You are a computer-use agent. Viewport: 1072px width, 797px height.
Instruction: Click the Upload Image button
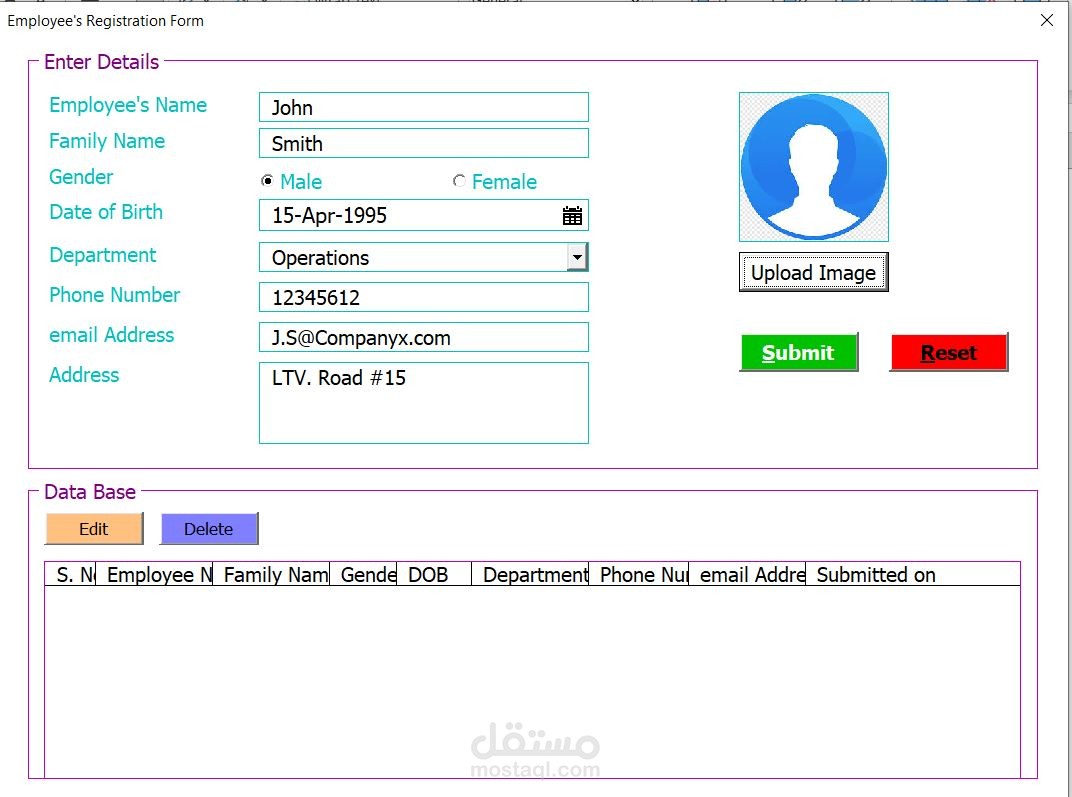tap(814, 272)
